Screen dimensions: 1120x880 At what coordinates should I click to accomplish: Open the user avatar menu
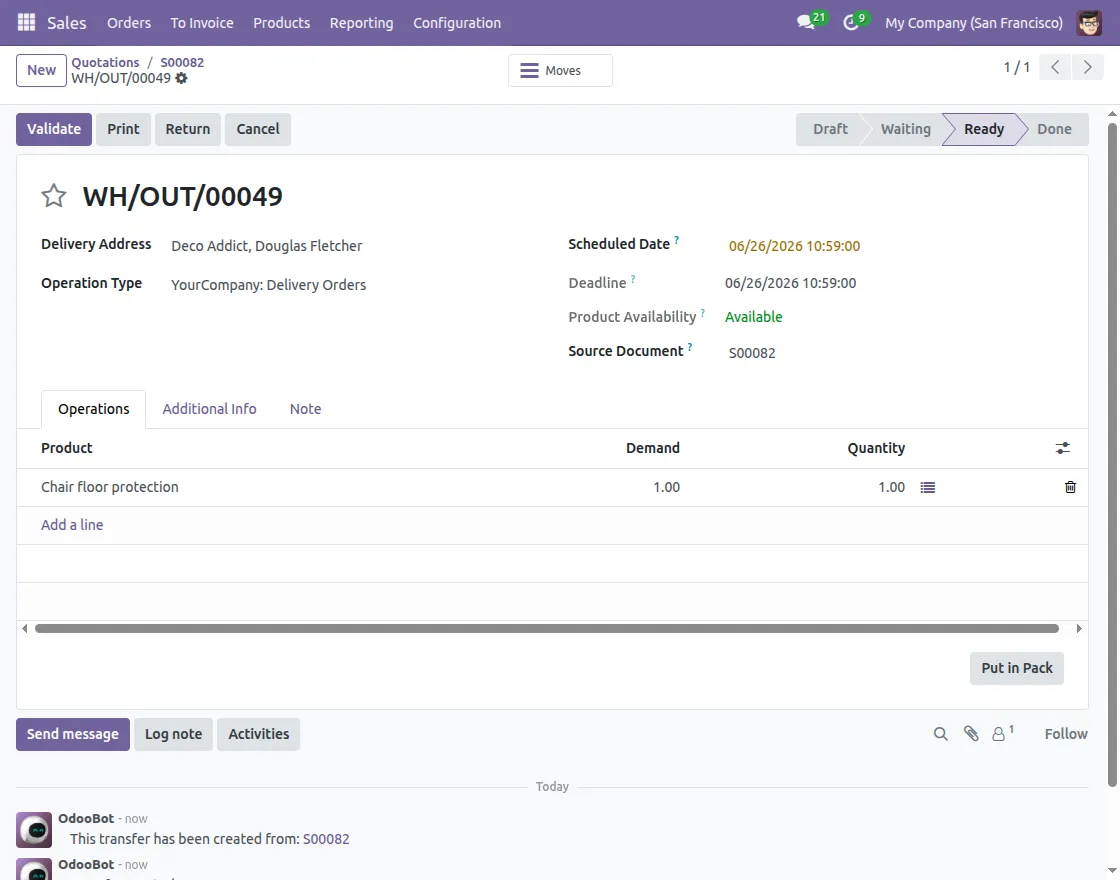(1089, 23)
